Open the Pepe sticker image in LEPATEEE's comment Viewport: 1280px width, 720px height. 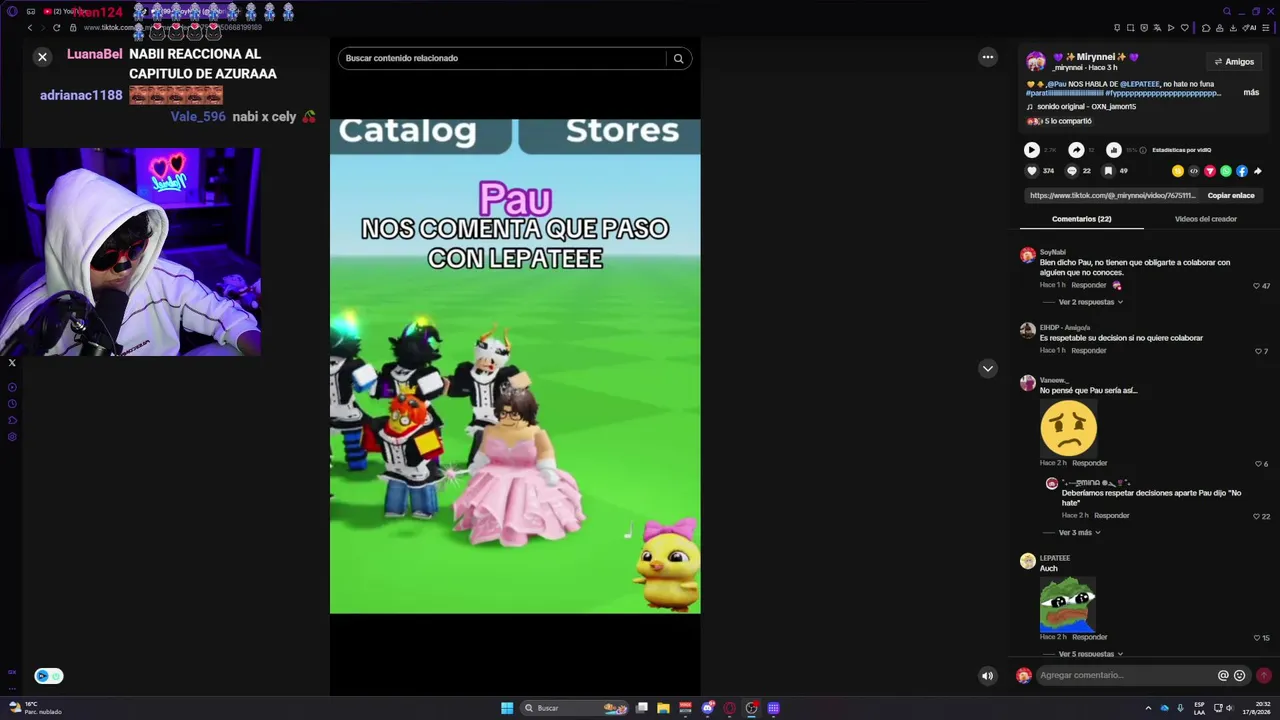(x=1067, y=603)
